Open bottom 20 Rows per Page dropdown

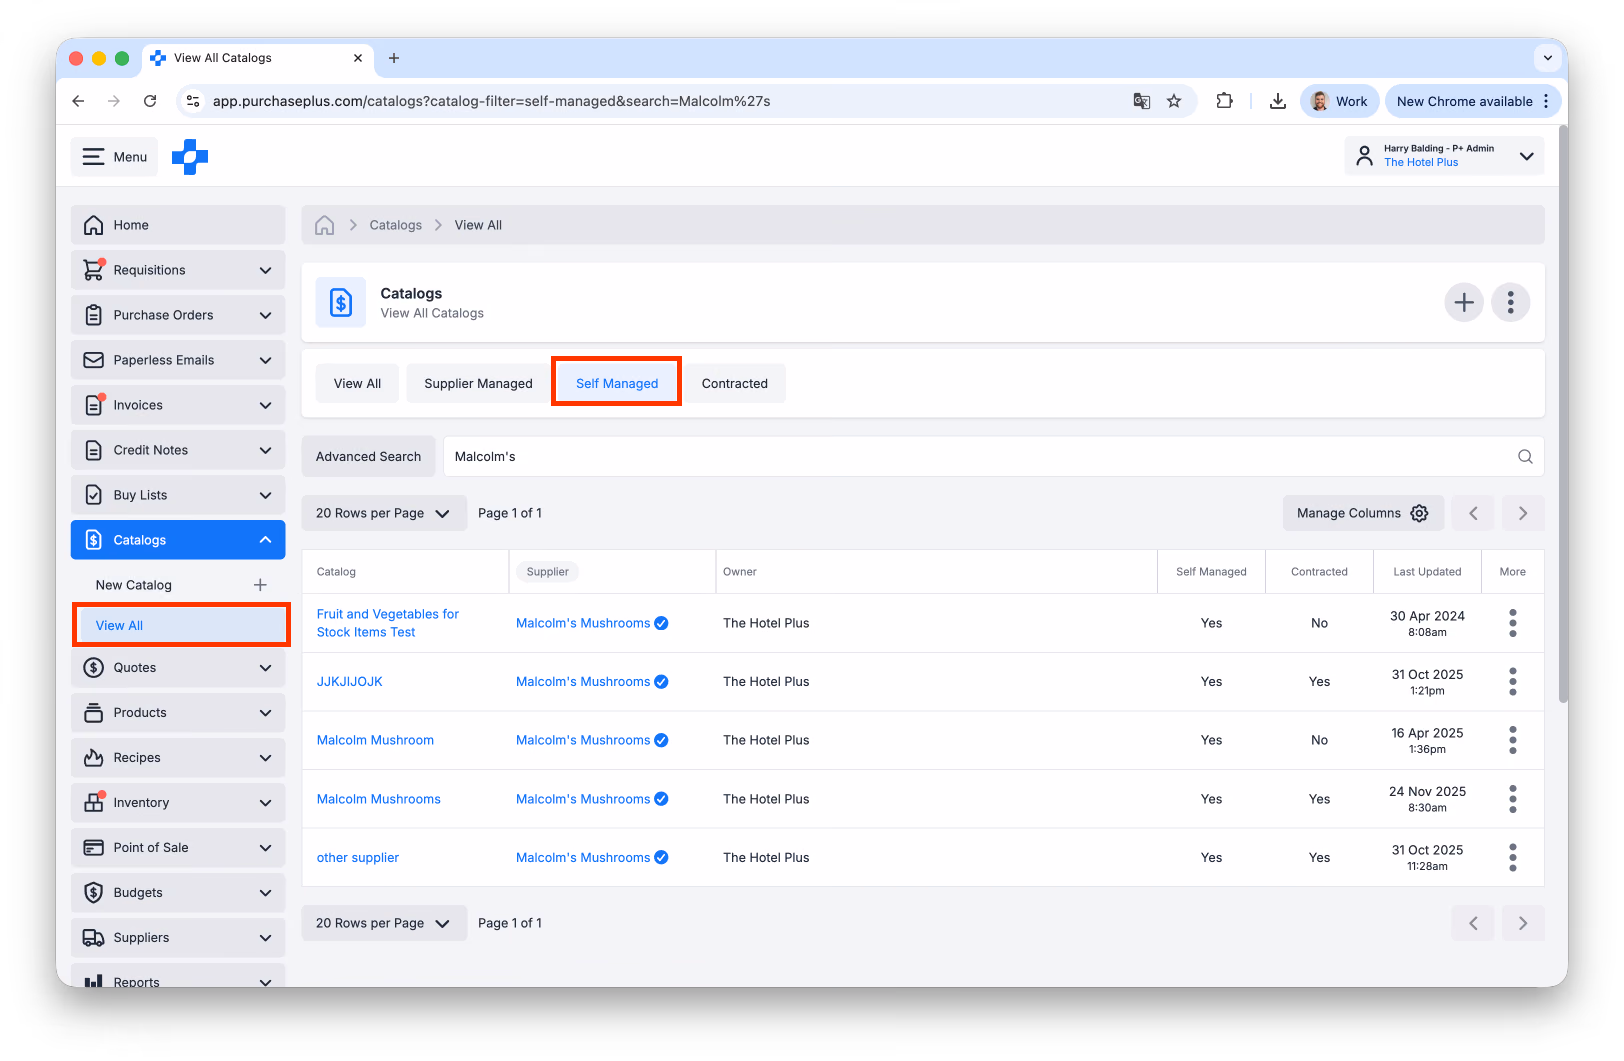[x=384, y=923]
